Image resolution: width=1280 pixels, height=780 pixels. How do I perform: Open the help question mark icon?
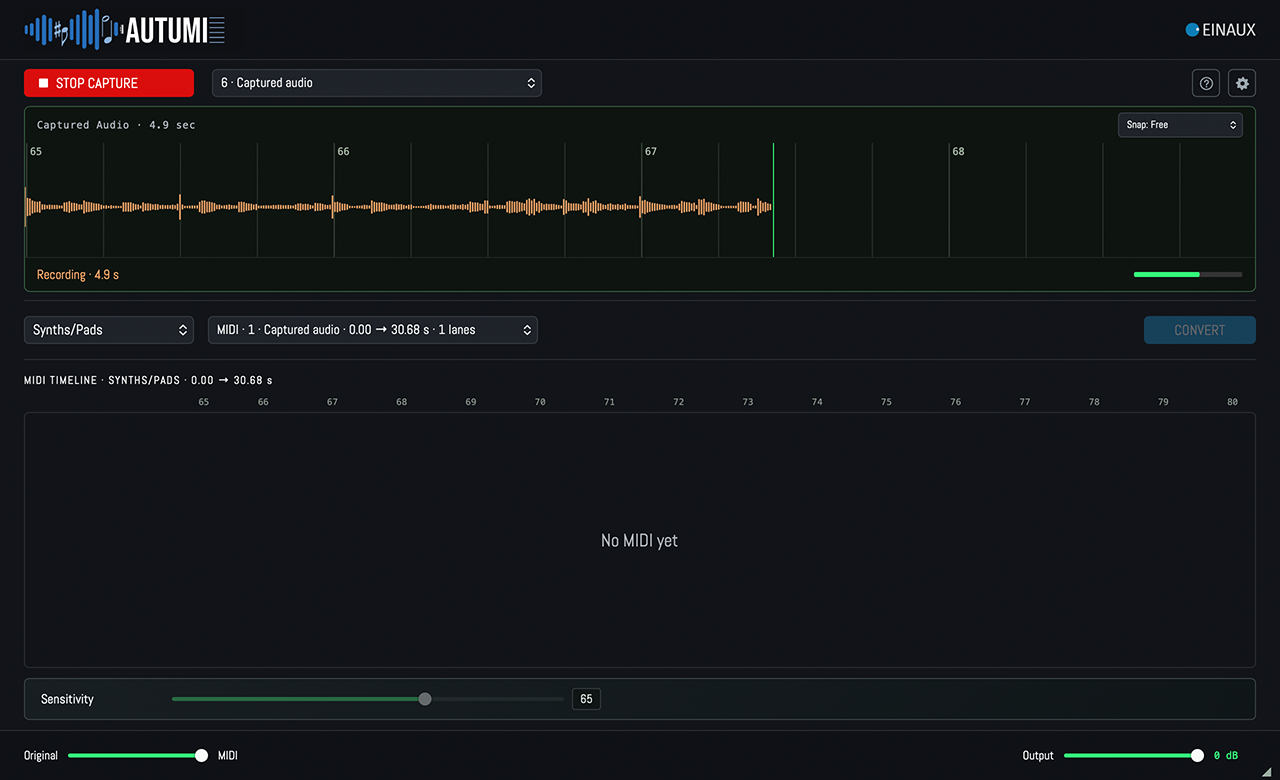coord(1206,83)
